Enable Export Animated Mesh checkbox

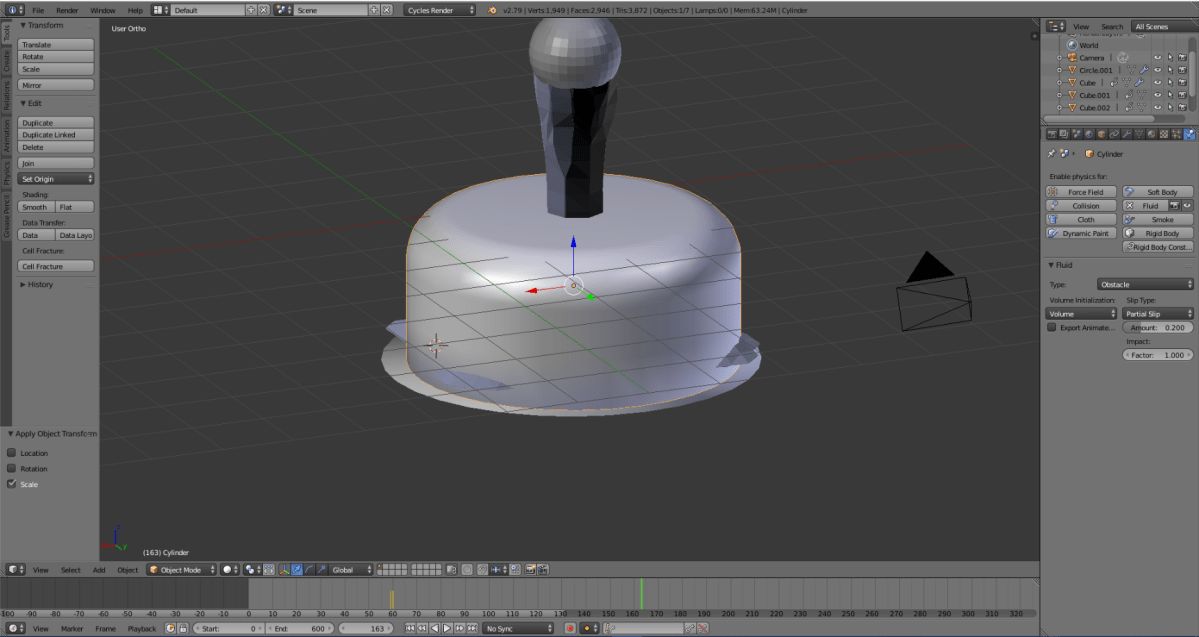[x=1052, y=327]
